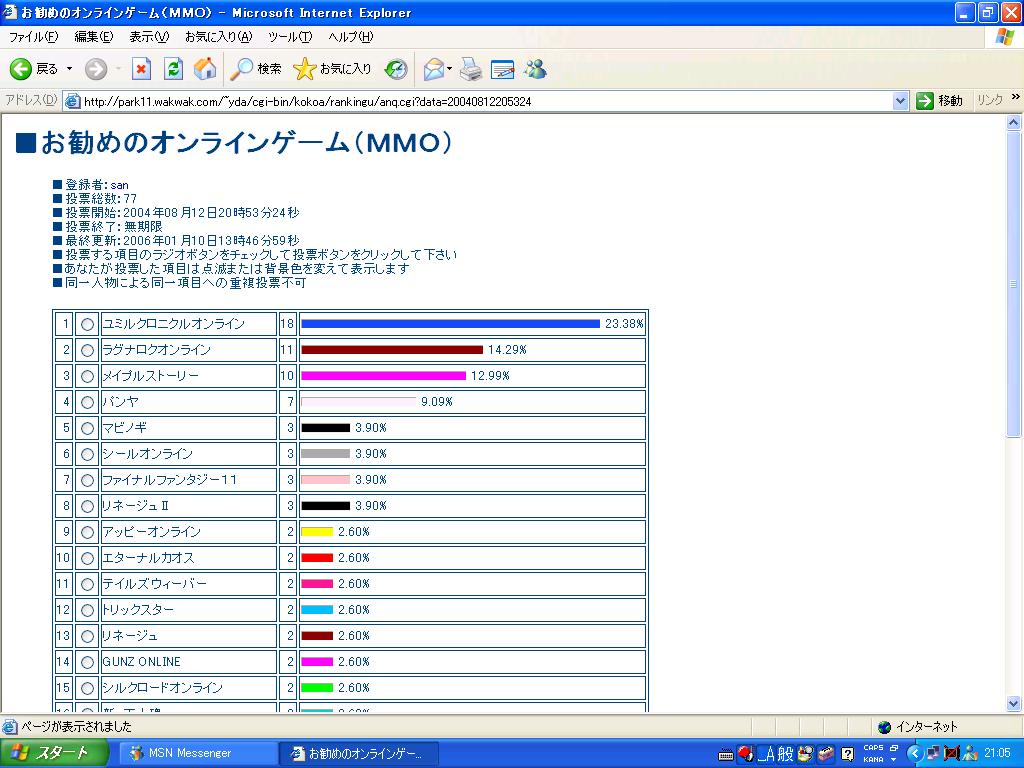Print the page with printer icon
This screenshot has width=1024, height=768.
pyautogui.click(x=470, y=69)
